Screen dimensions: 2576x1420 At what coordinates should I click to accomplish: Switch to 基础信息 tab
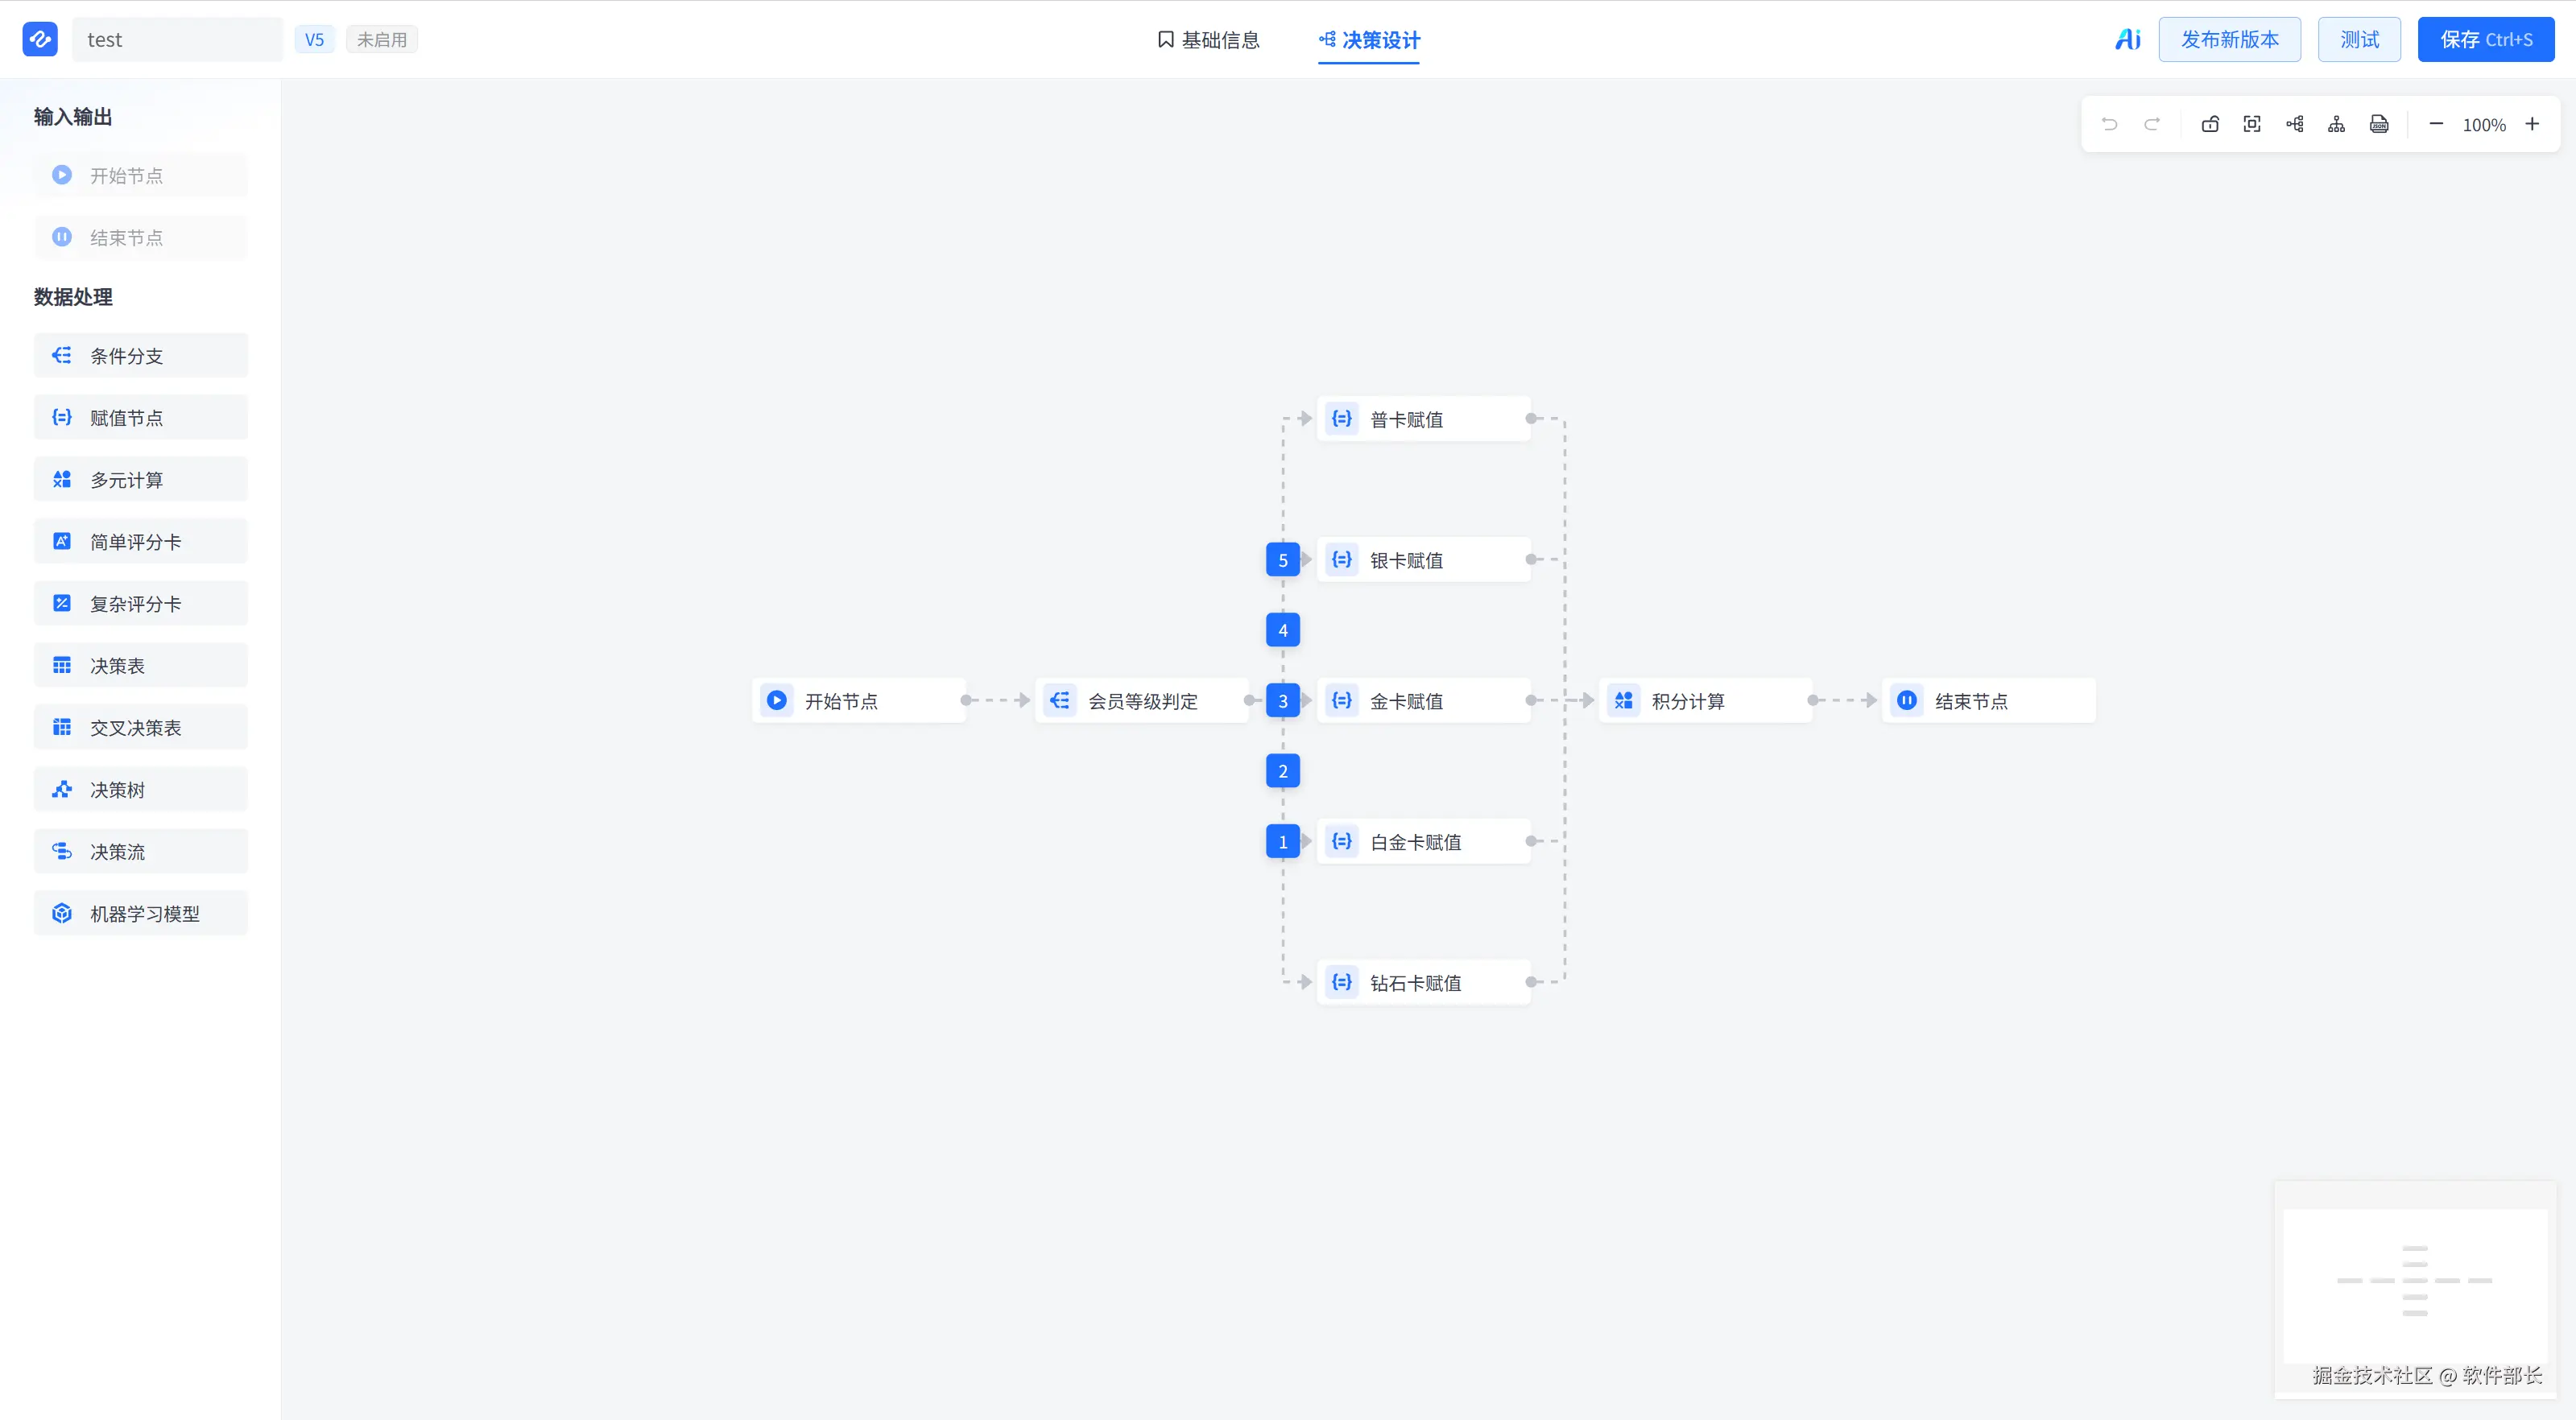click(x=1208, y=40)
